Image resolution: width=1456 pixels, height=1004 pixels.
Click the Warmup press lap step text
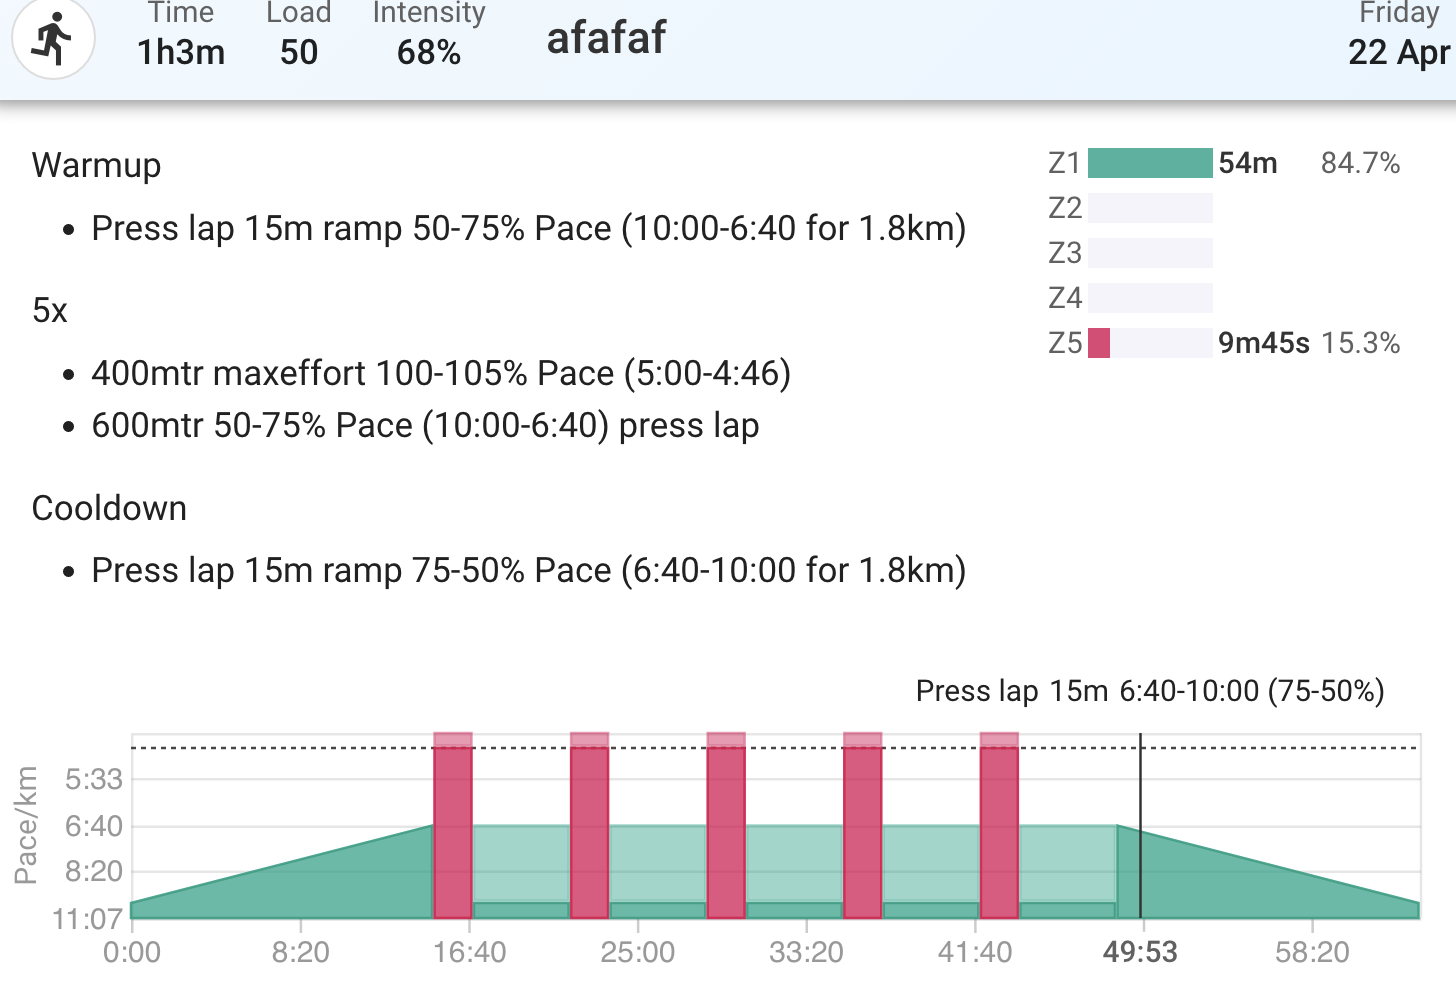tap(528, 228)
